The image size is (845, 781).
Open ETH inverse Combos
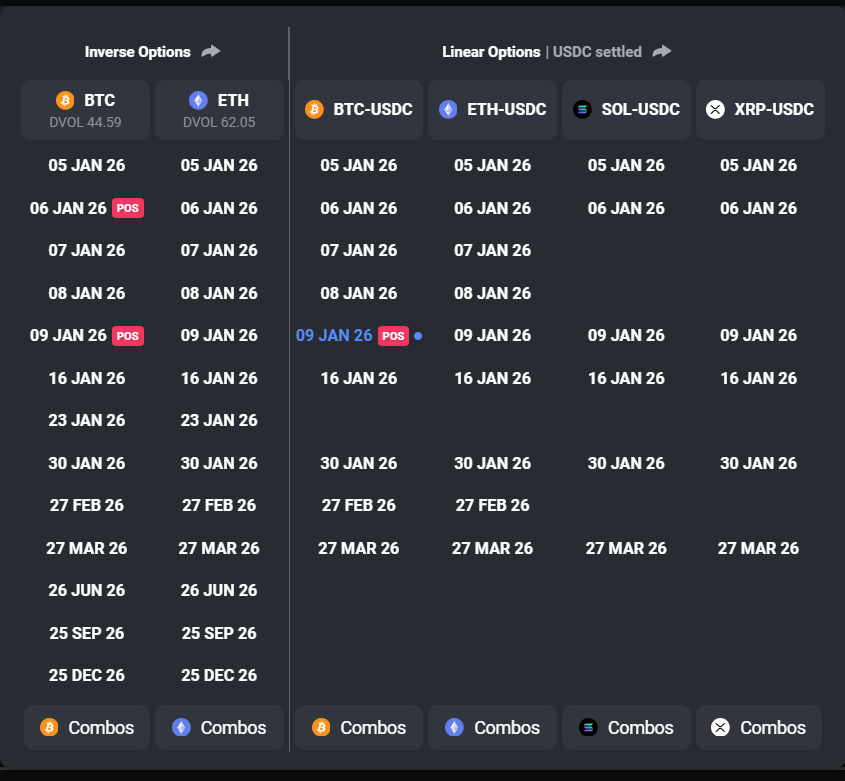(219, 728)
